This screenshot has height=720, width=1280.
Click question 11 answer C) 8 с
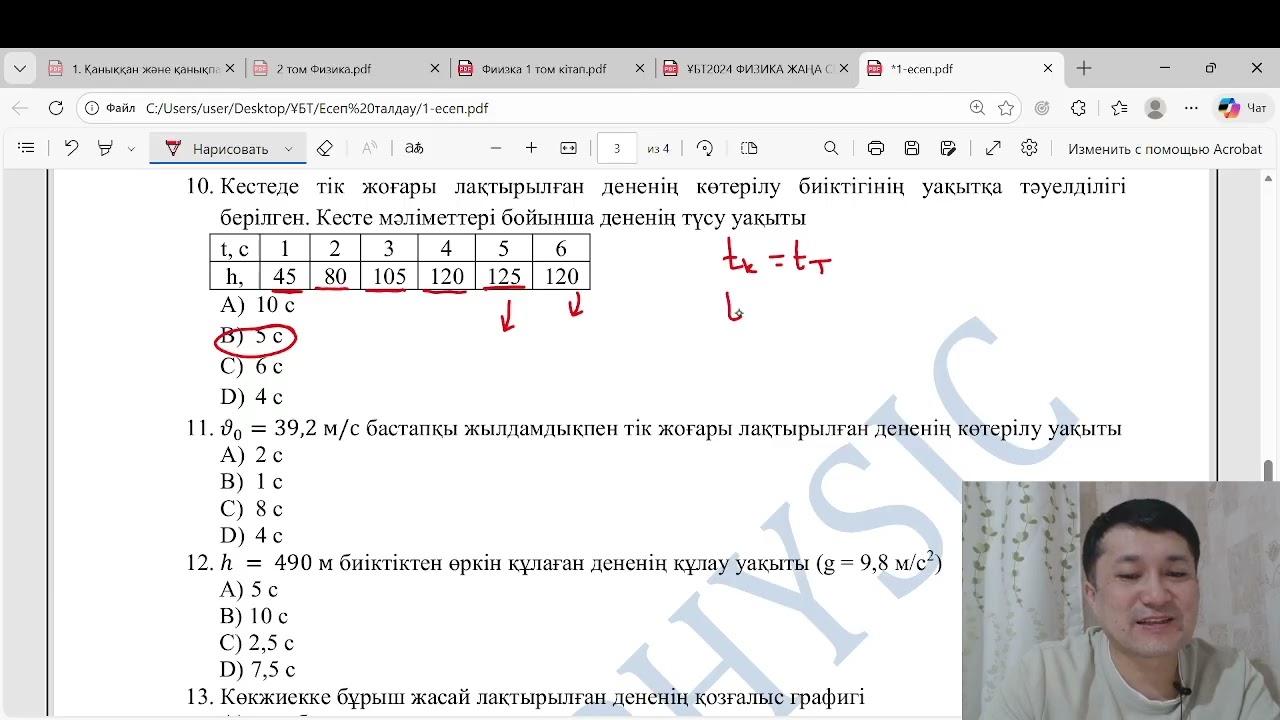click(251, 508)
